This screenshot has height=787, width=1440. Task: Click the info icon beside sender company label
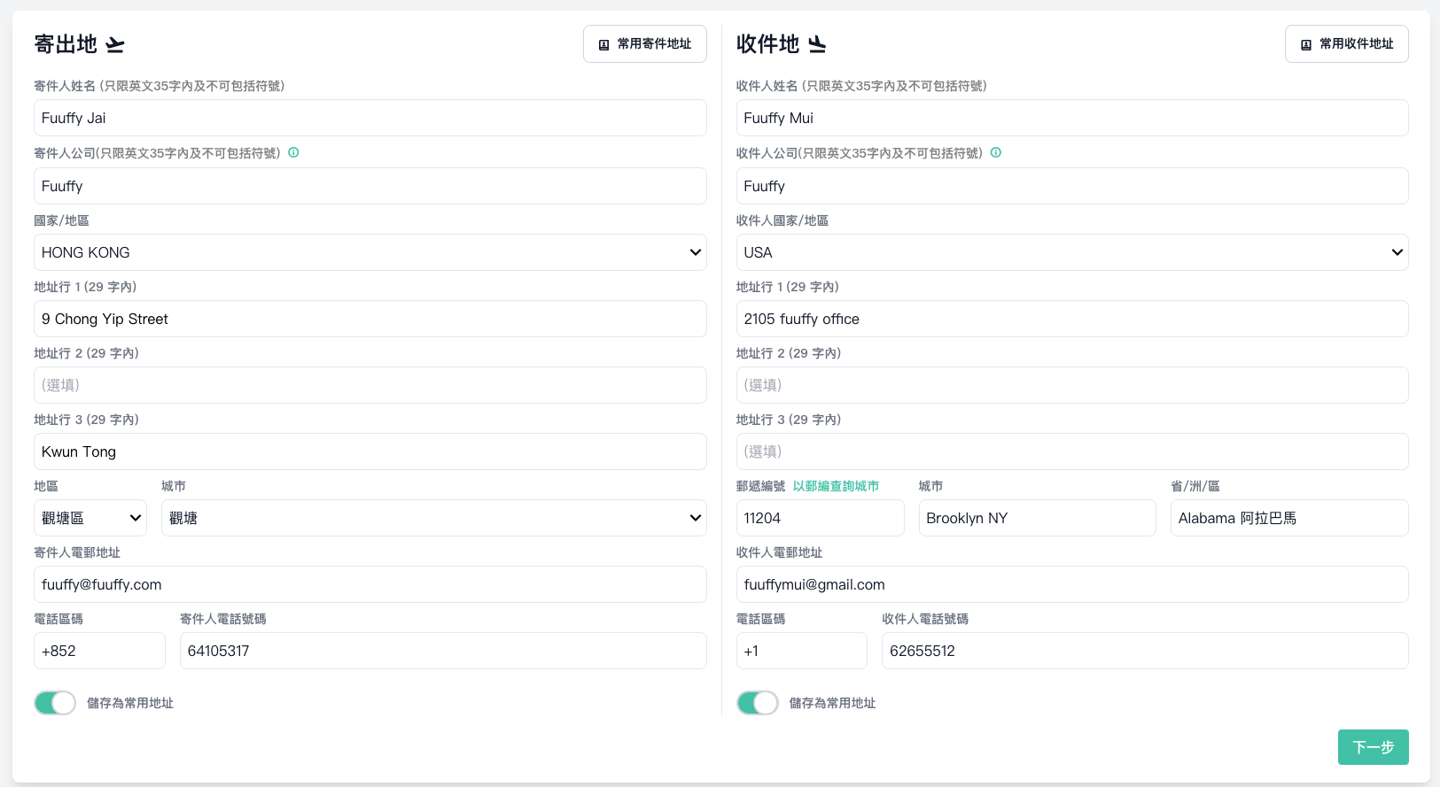[294, 153]
